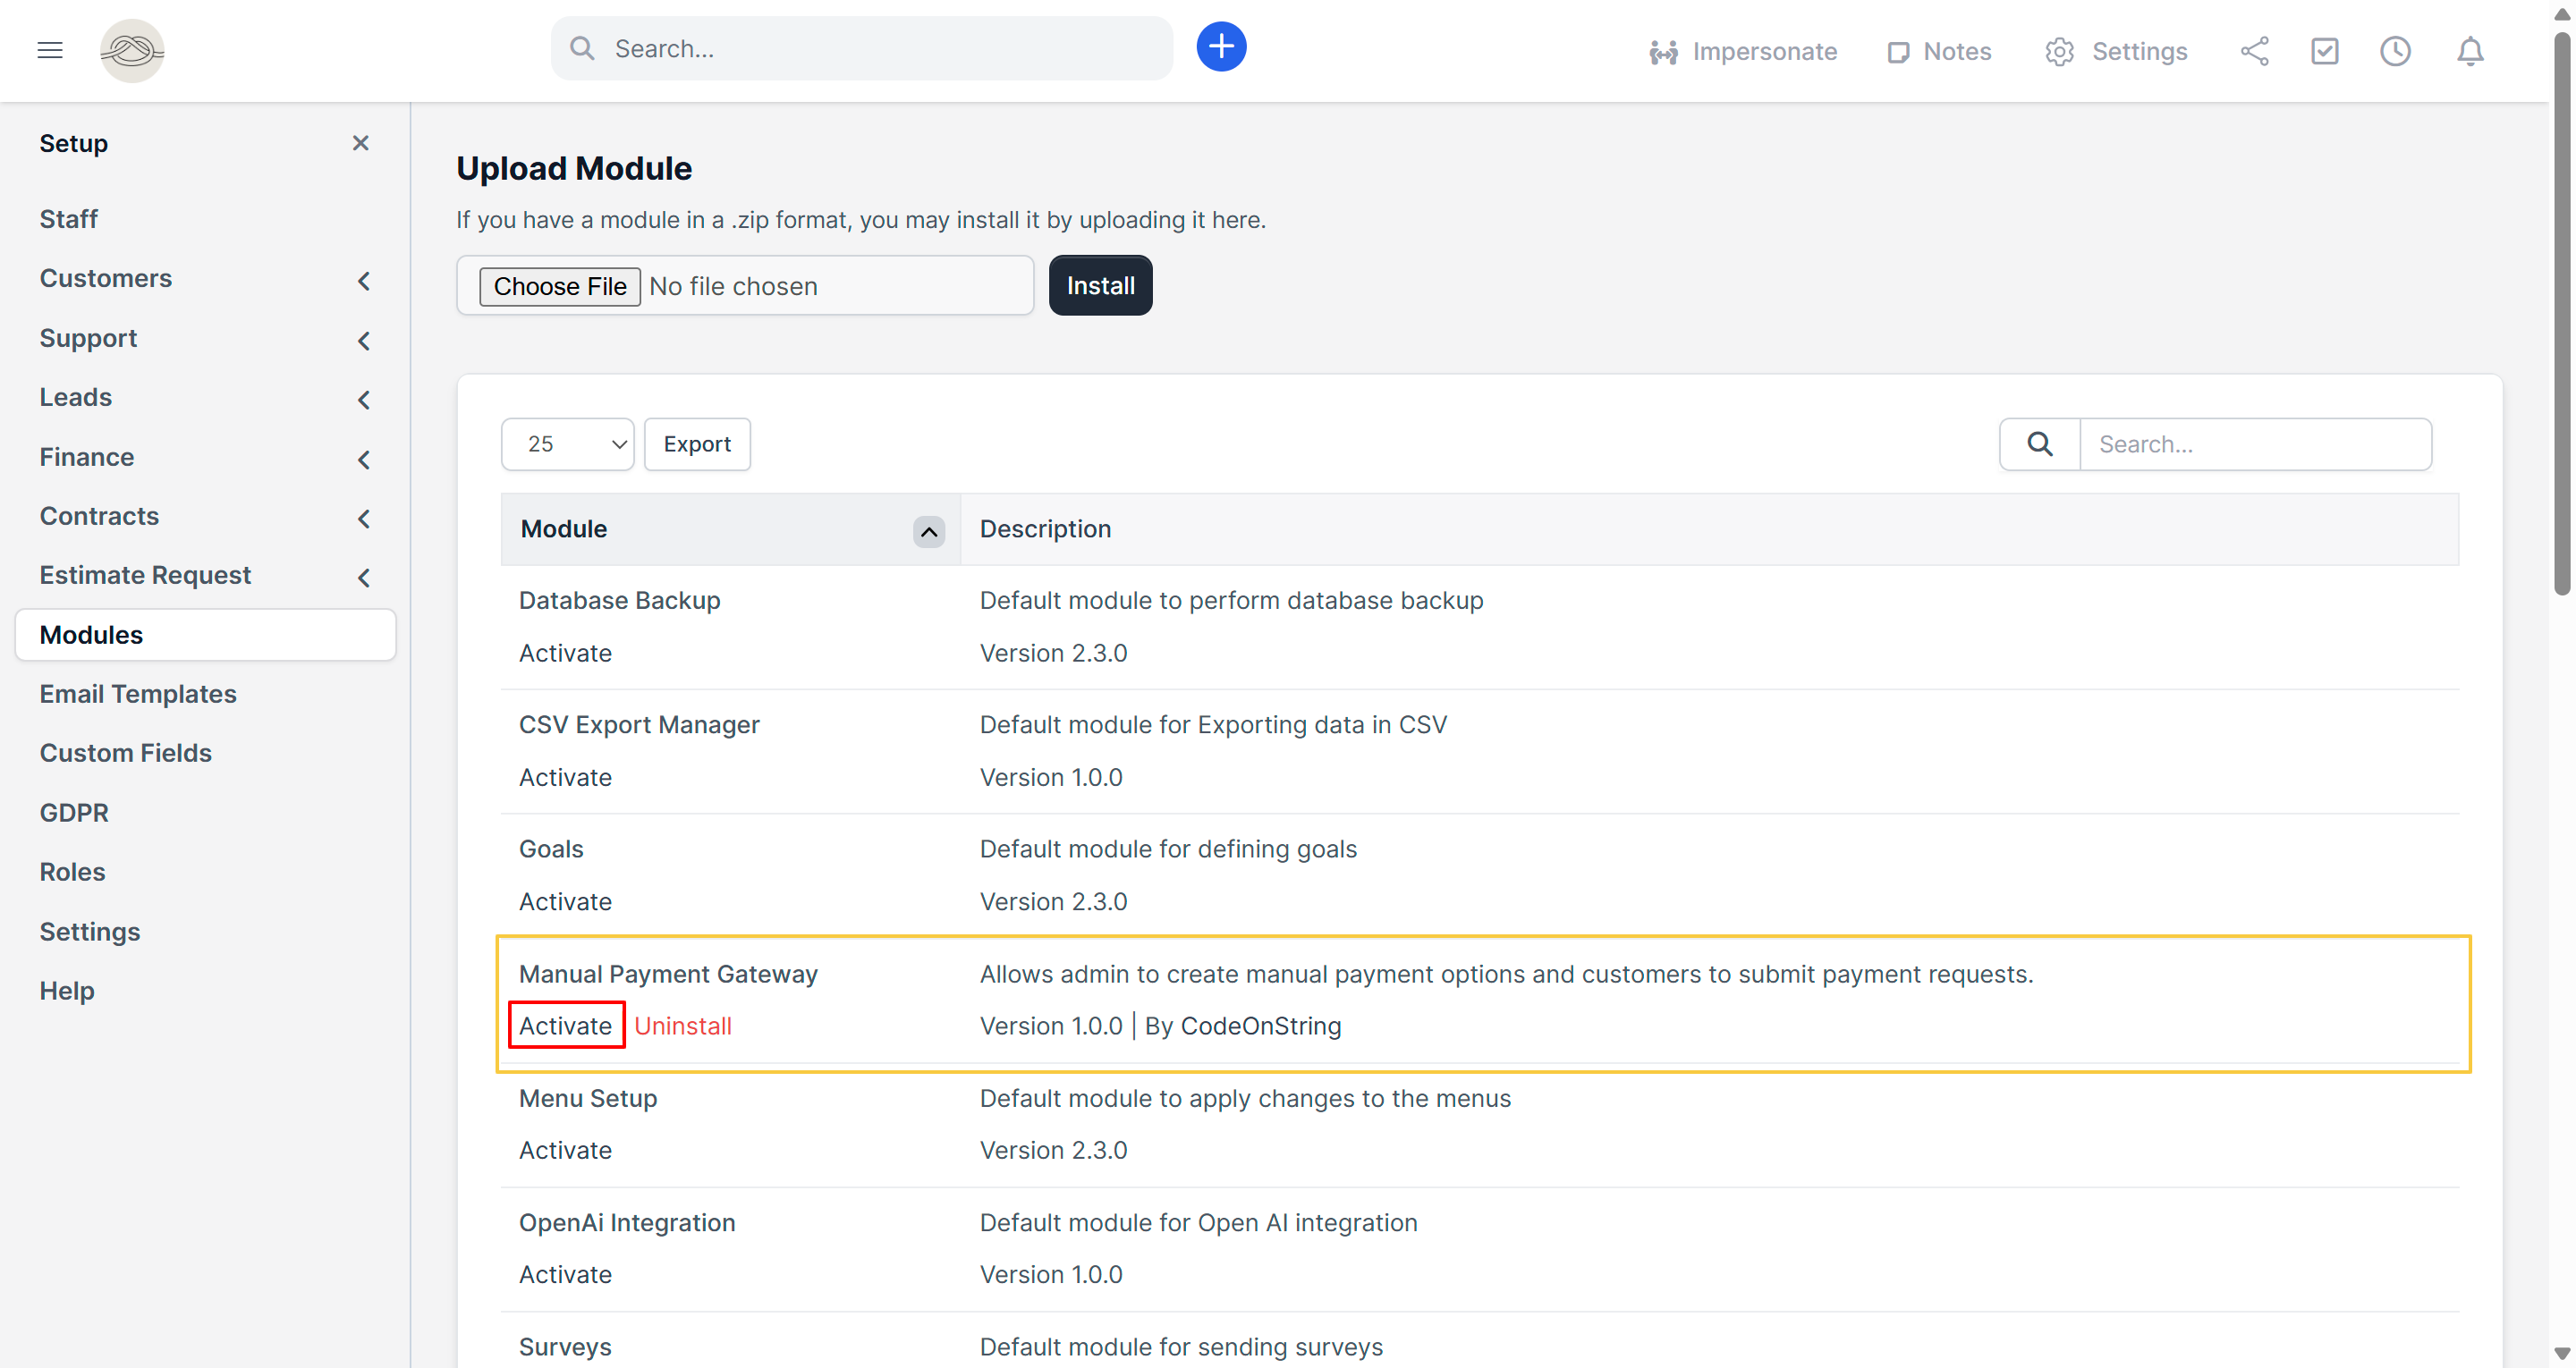Open Settings in the Setup sidebar
This screenshot has width=2576, height=1368.
(90, 932)
